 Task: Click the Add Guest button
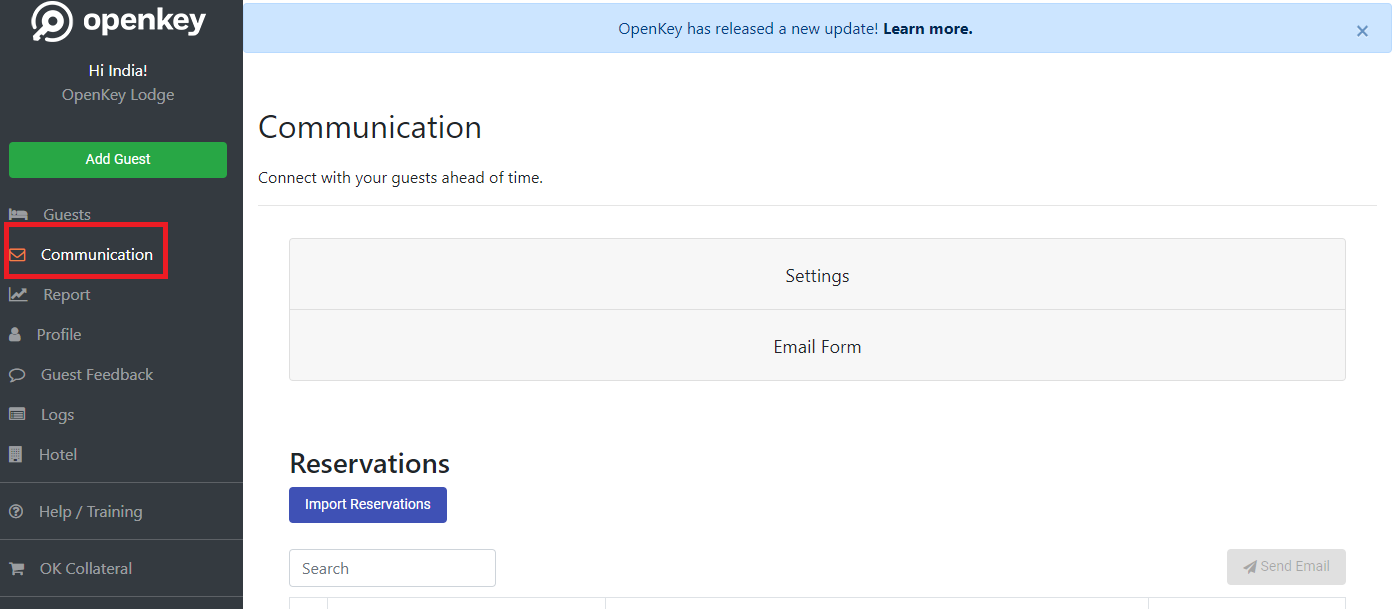117,159
